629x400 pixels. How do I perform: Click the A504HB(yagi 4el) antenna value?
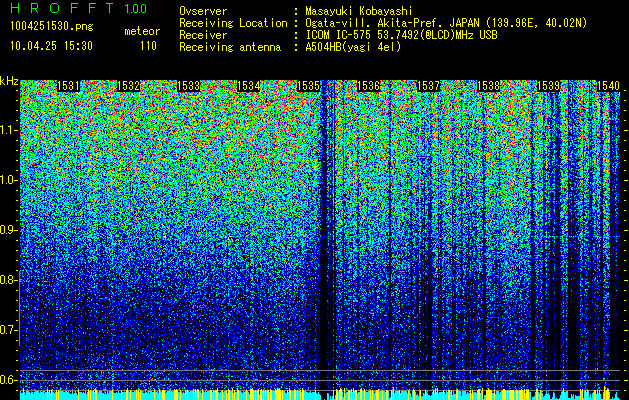click(x=353, y=47)
